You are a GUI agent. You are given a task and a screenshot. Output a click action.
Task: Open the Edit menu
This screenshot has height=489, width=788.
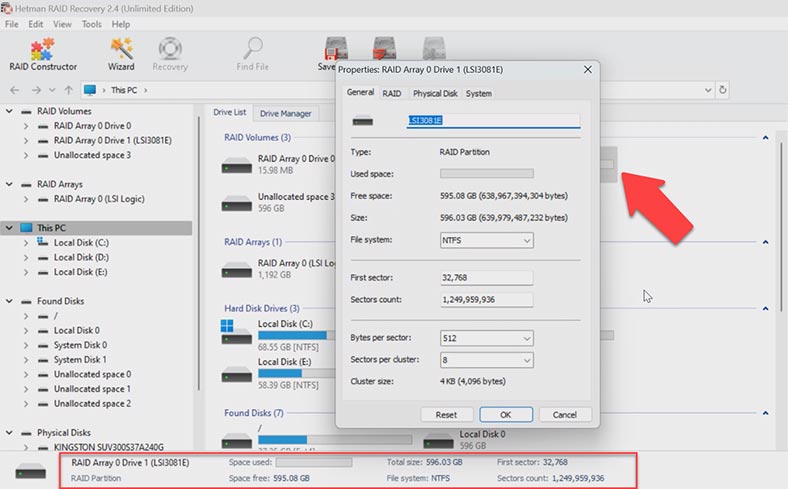[35, 24]
